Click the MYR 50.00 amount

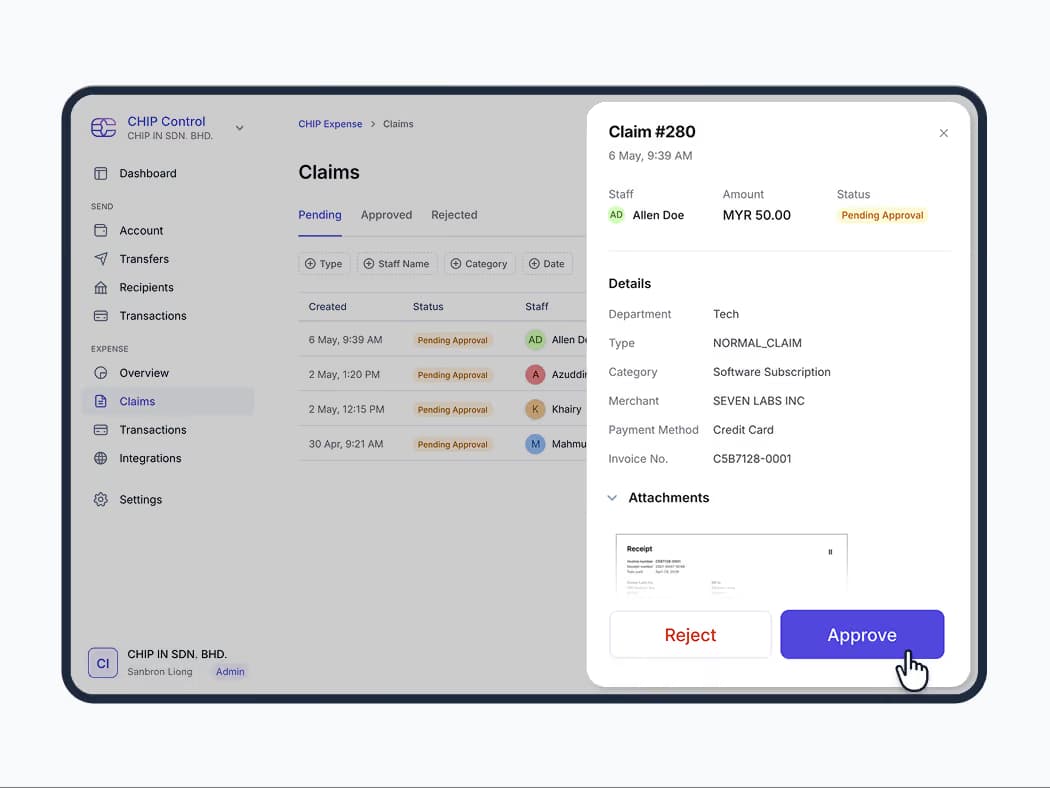click(x=757, y=215)
